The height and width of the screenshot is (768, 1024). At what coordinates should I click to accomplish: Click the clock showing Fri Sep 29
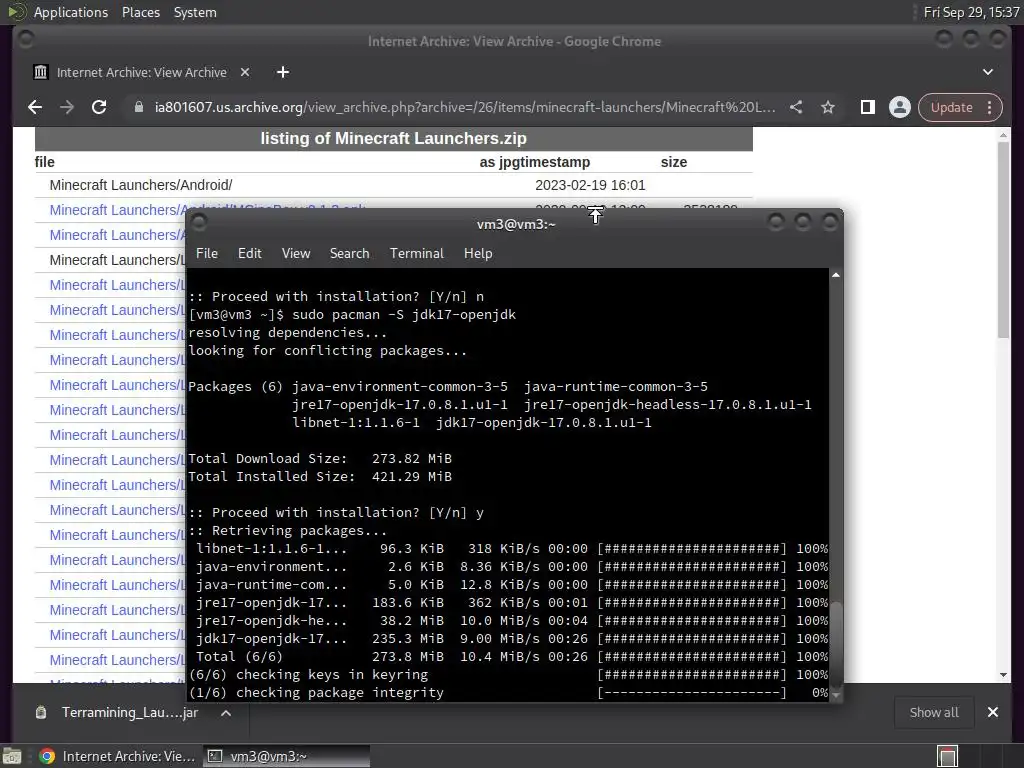pos(971,12)
